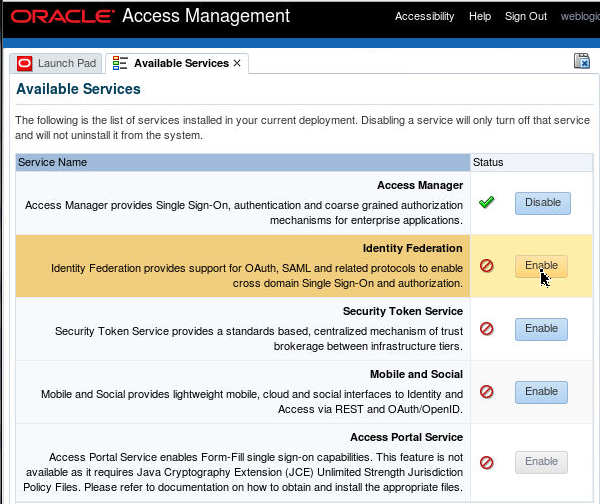Enable the Identity Federation service

point(541,266)
